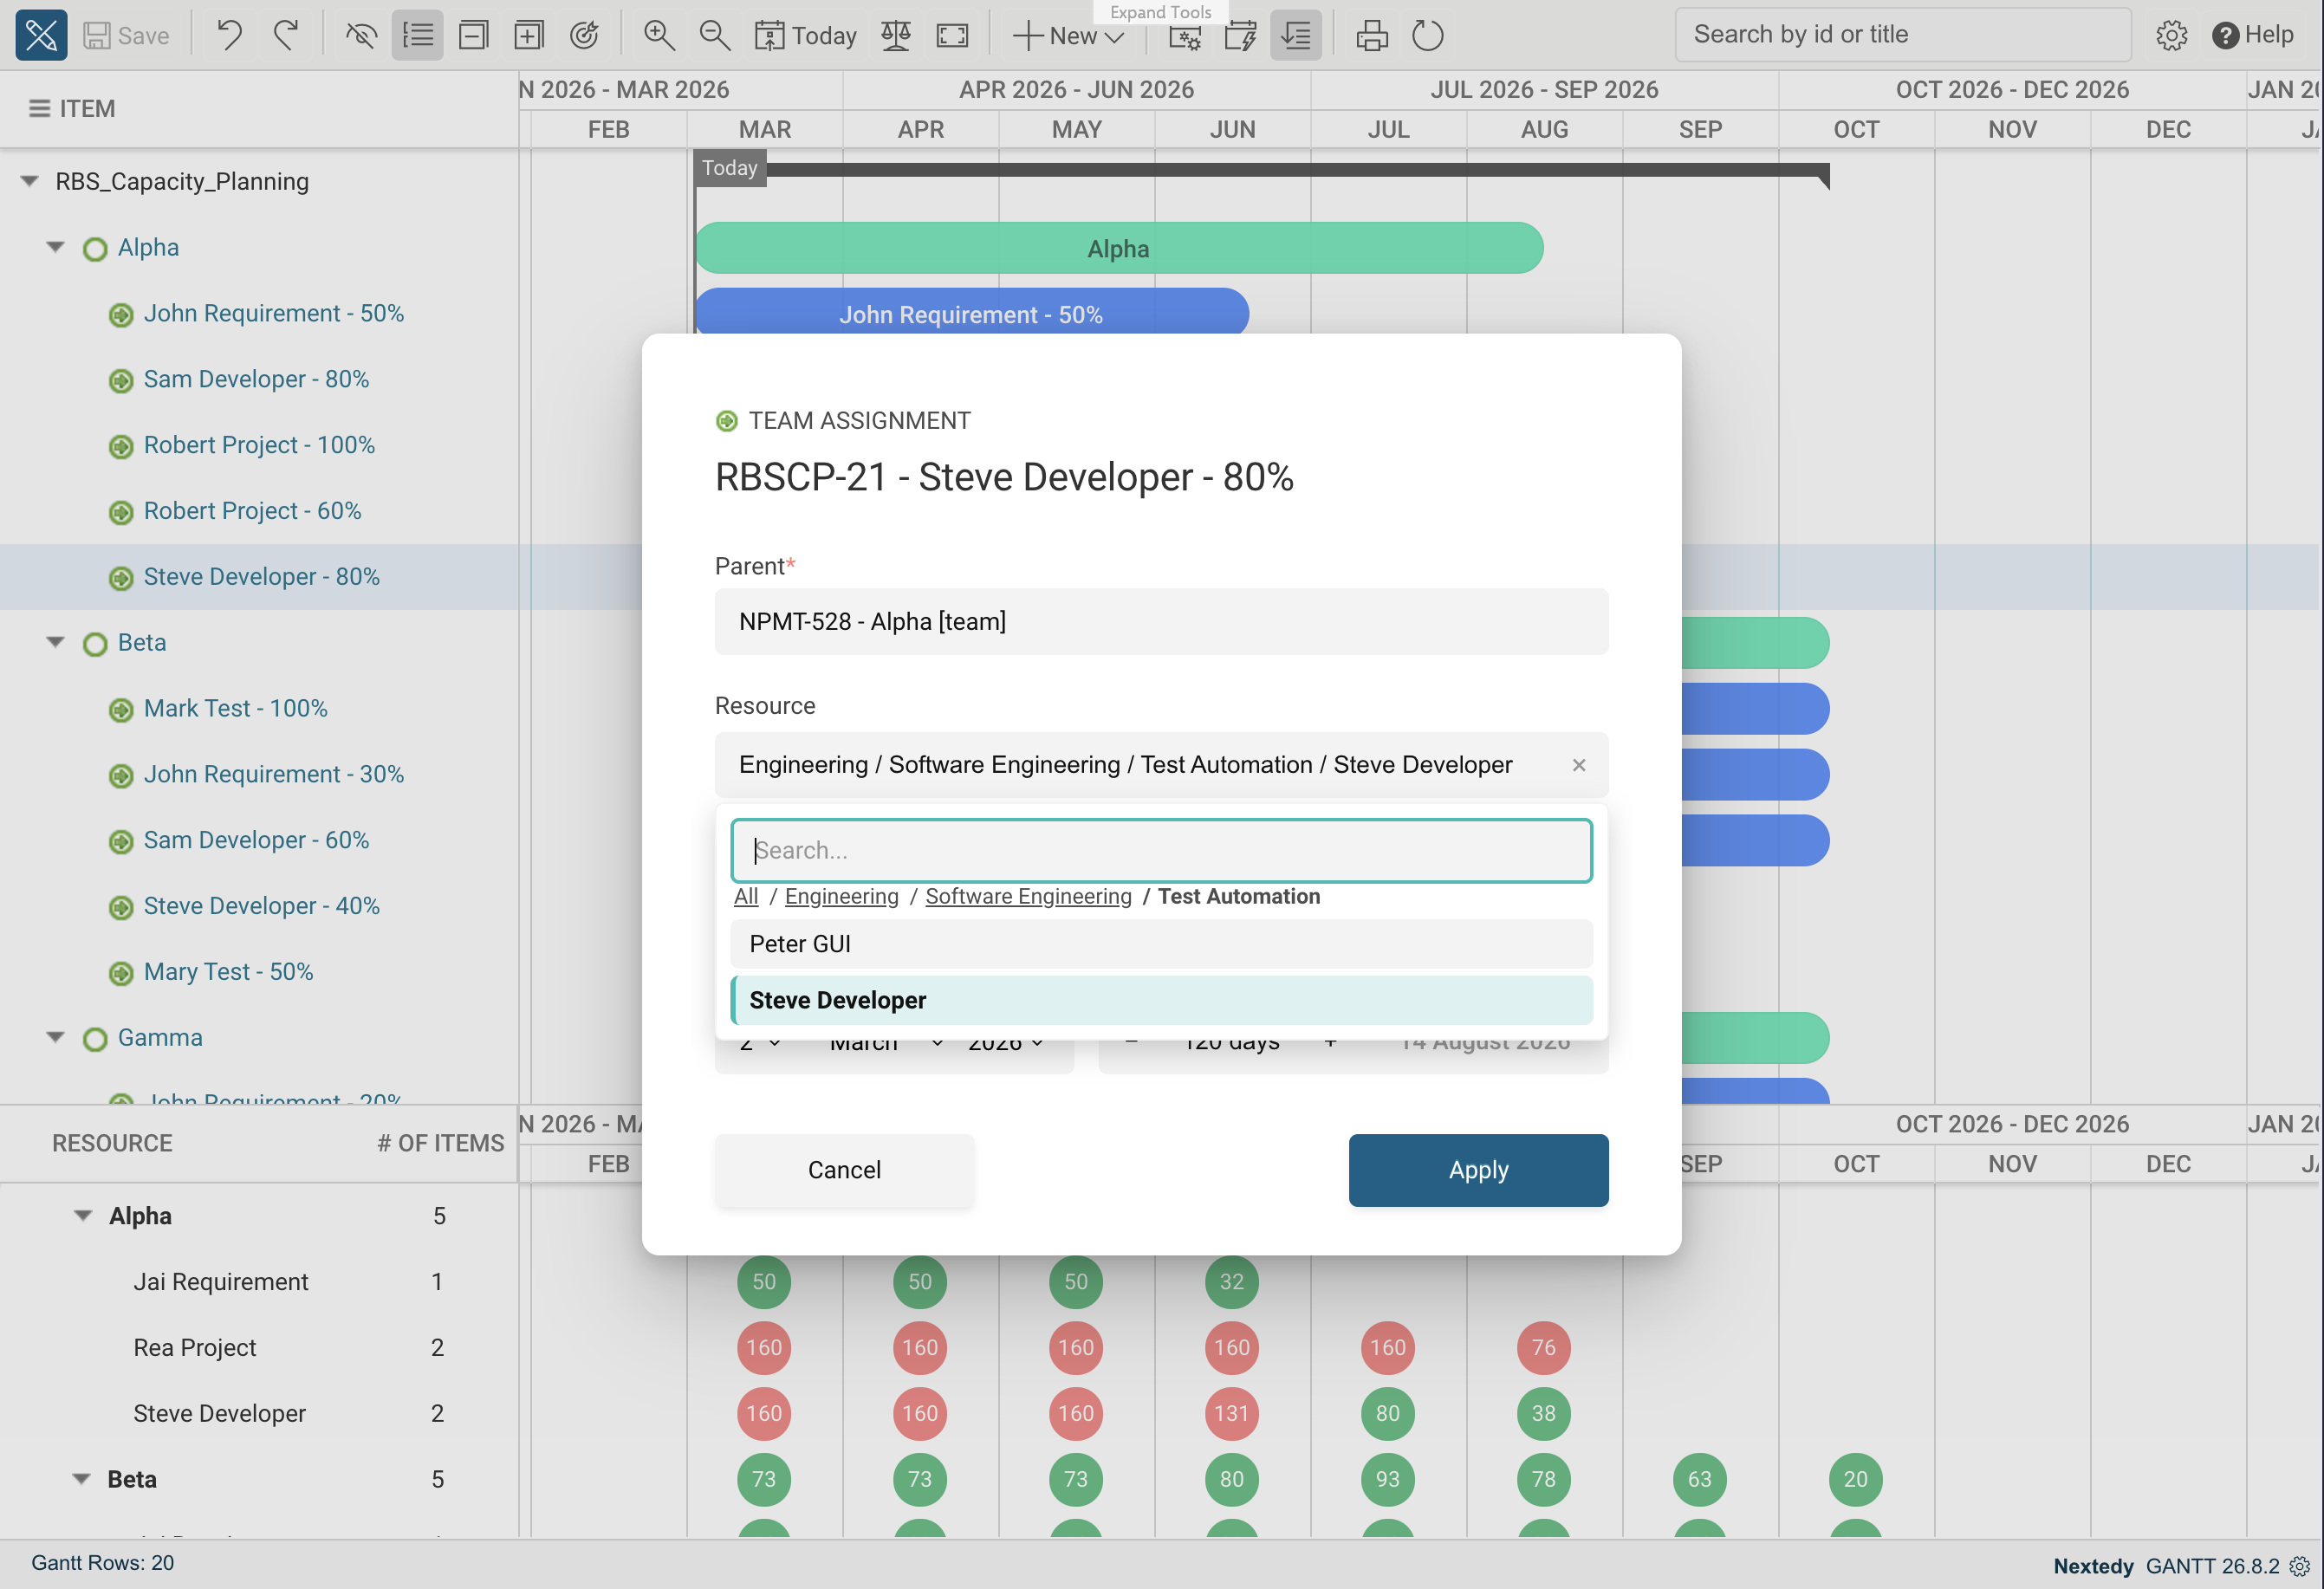Open John Requirement - 50% item
This screenshot has height=1589, width=2324.
pyautogui.click(x=273, y=313)
